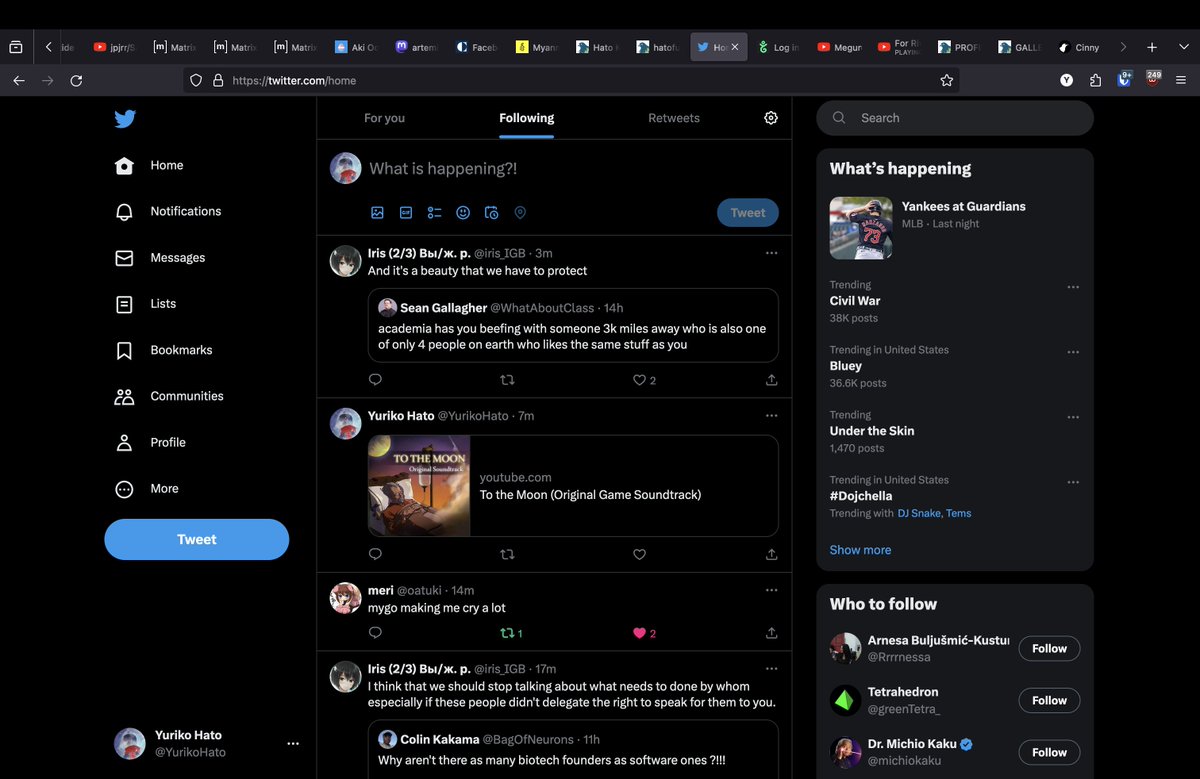
Task: Follow Tetrahedron
Action: coord(1050,701)
